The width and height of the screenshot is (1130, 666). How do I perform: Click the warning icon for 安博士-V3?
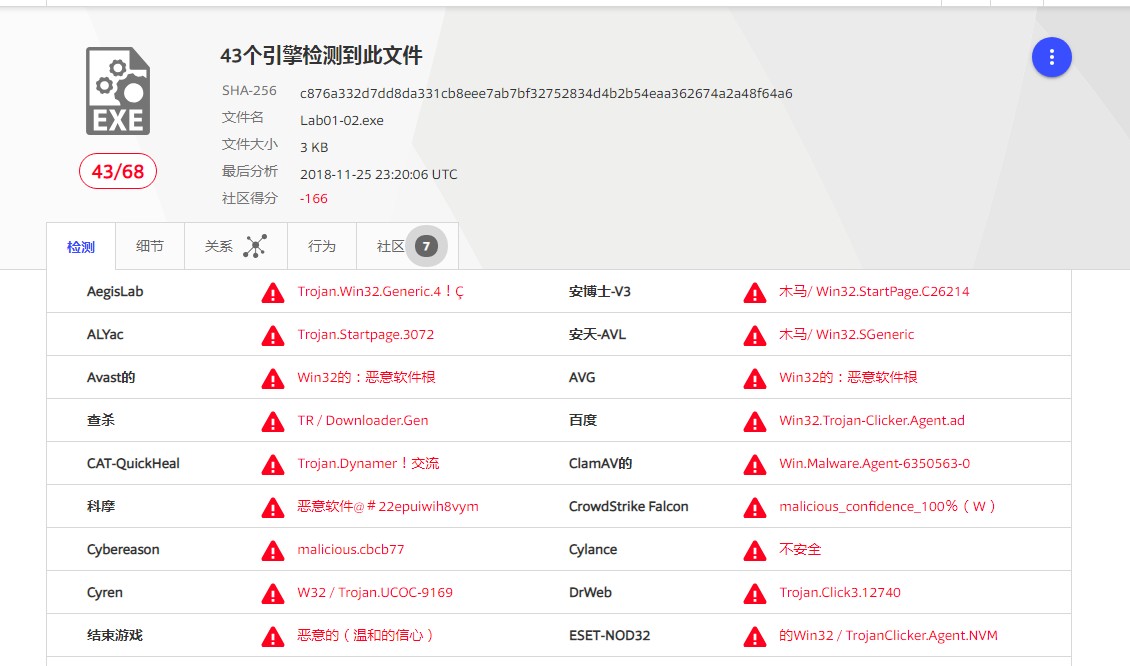point(755,293)
